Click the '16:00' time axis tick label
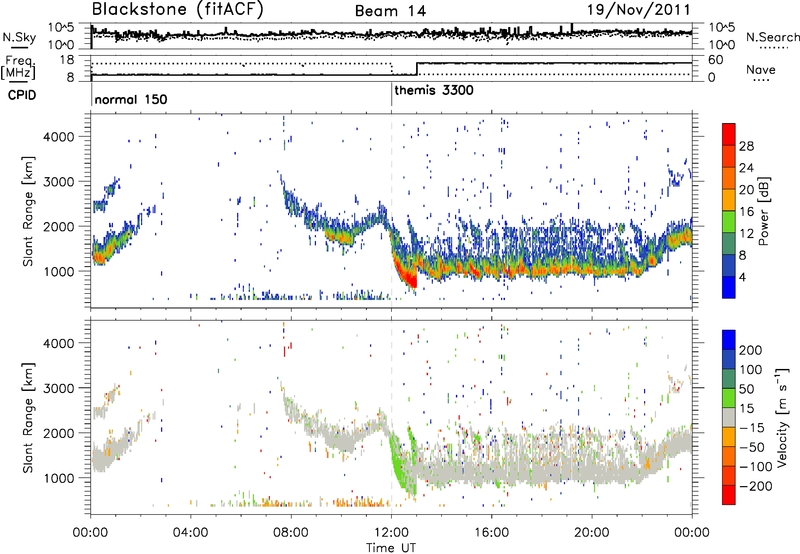The height and width of the screenshot is (554, 800). (491, 533)
